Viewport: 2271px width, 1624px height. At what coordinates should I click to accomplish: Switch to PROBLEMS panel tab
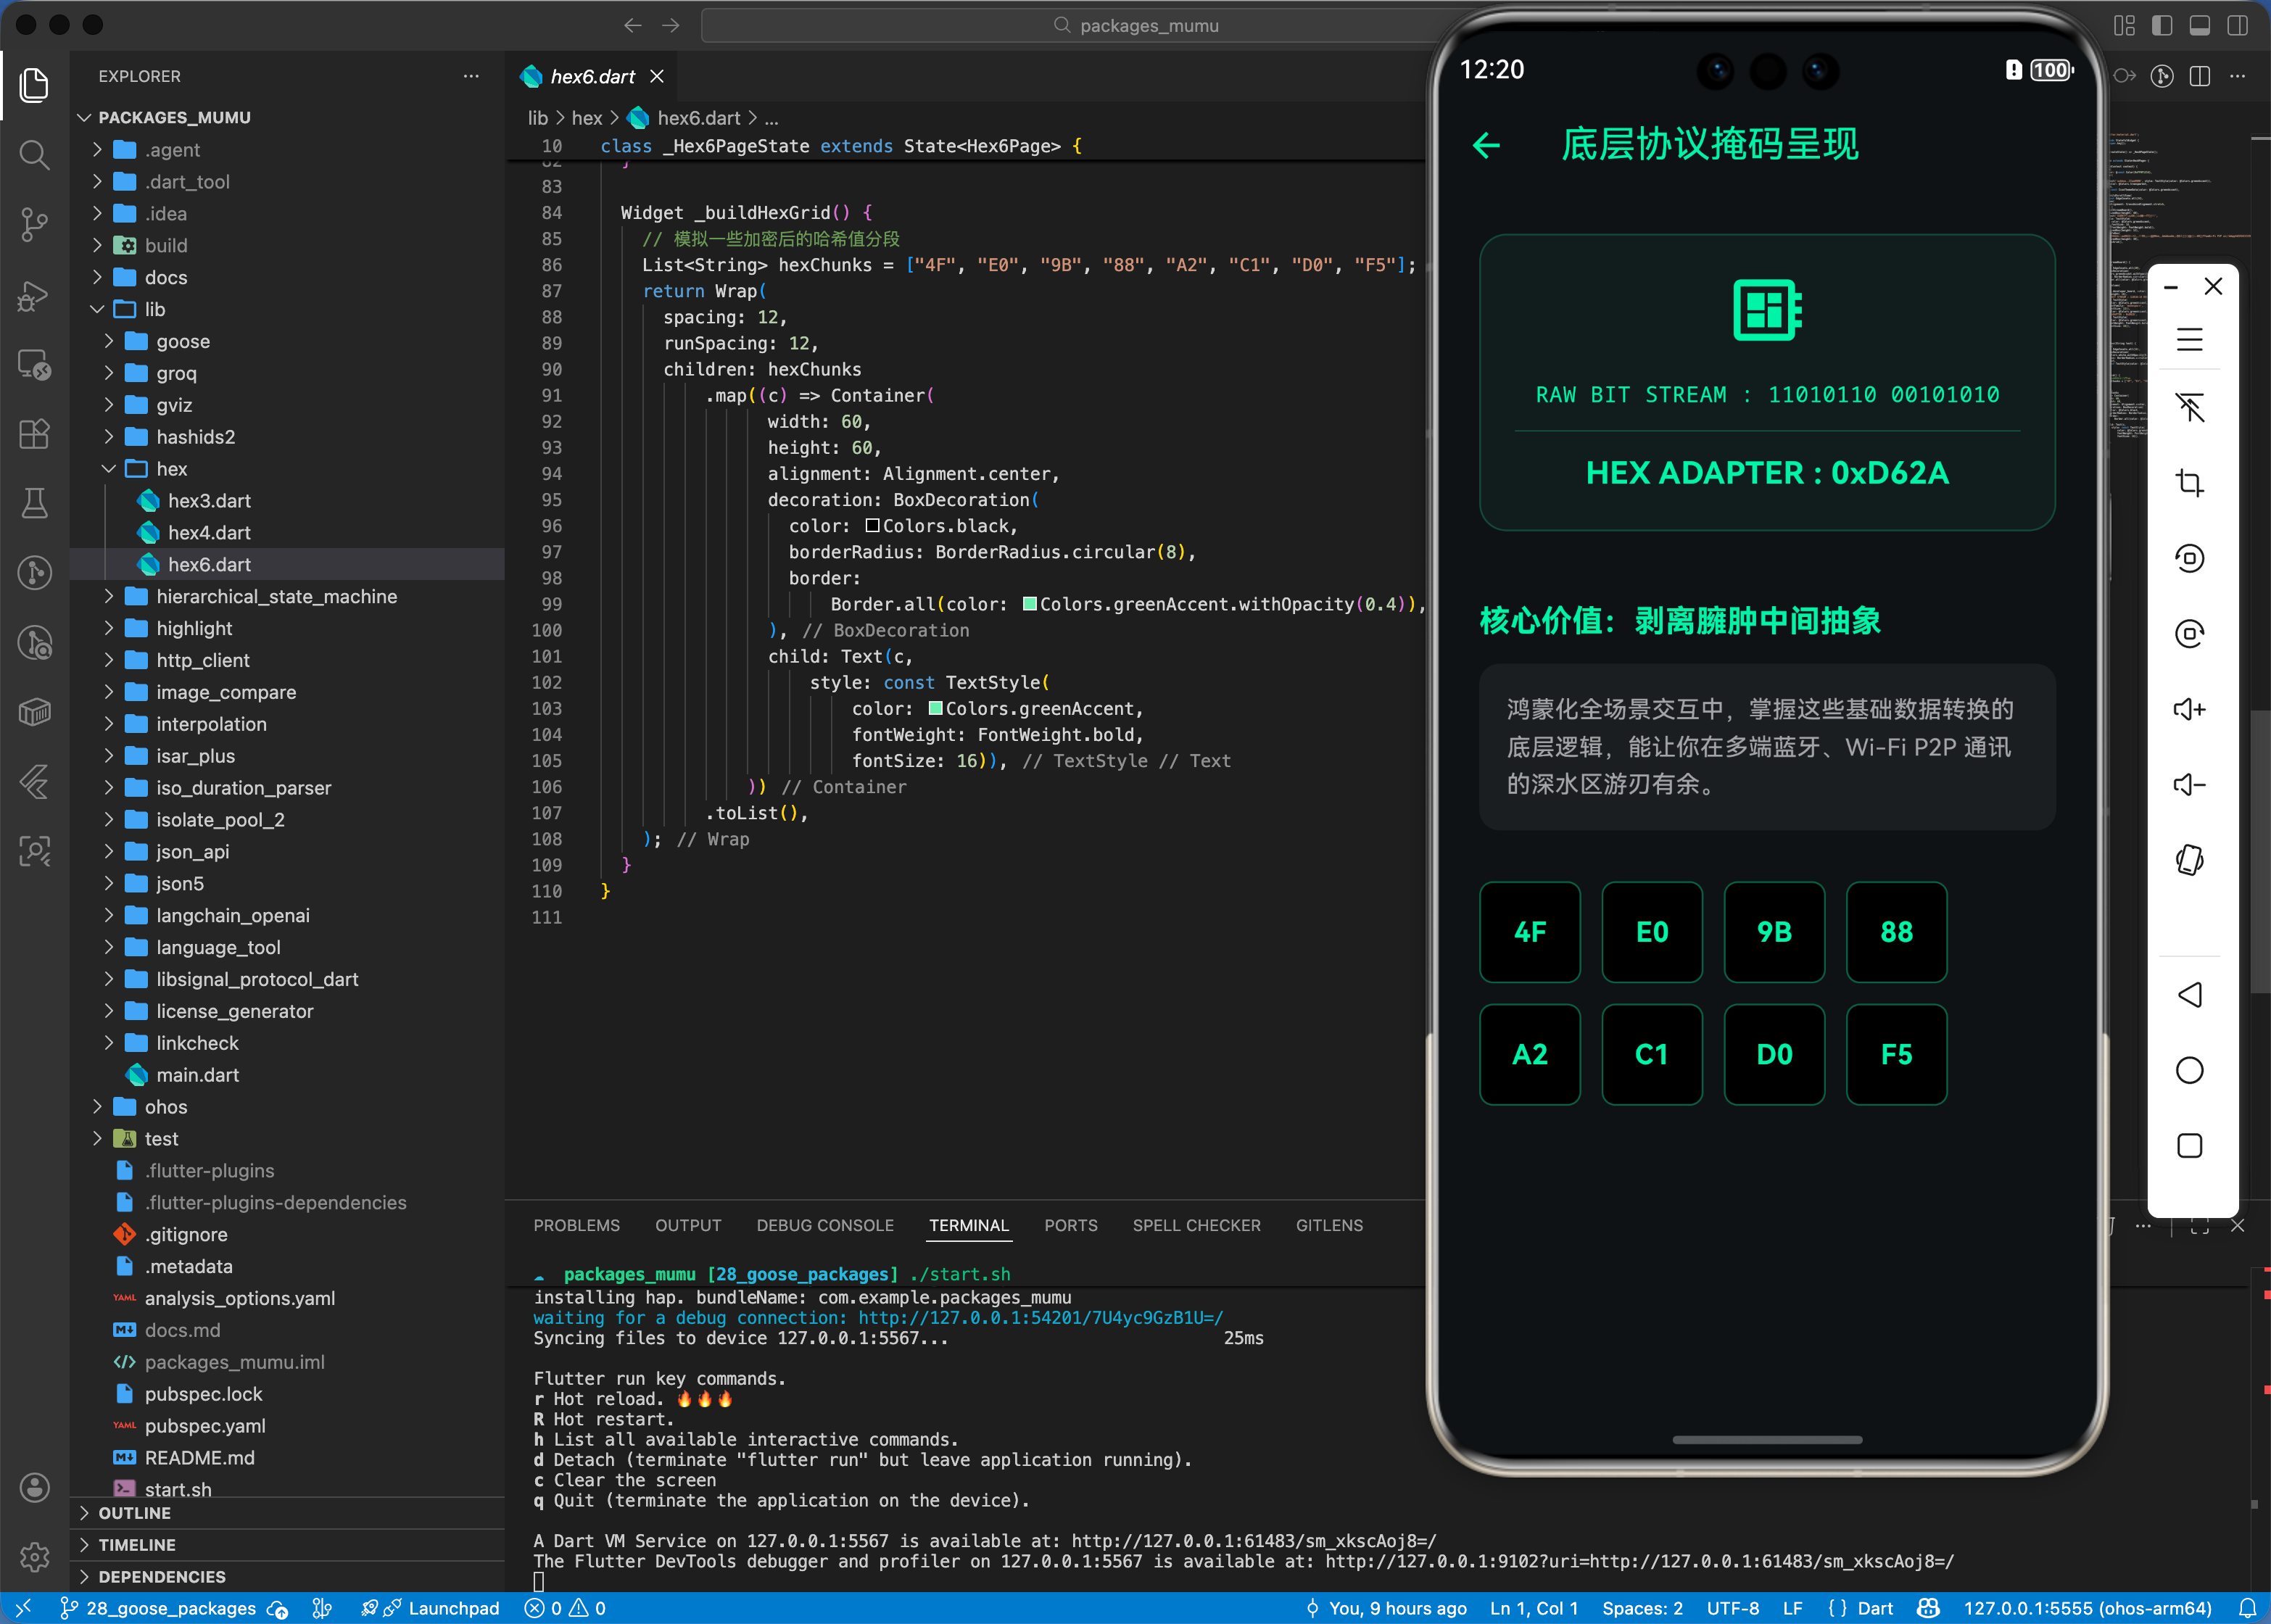point(576,1225)
